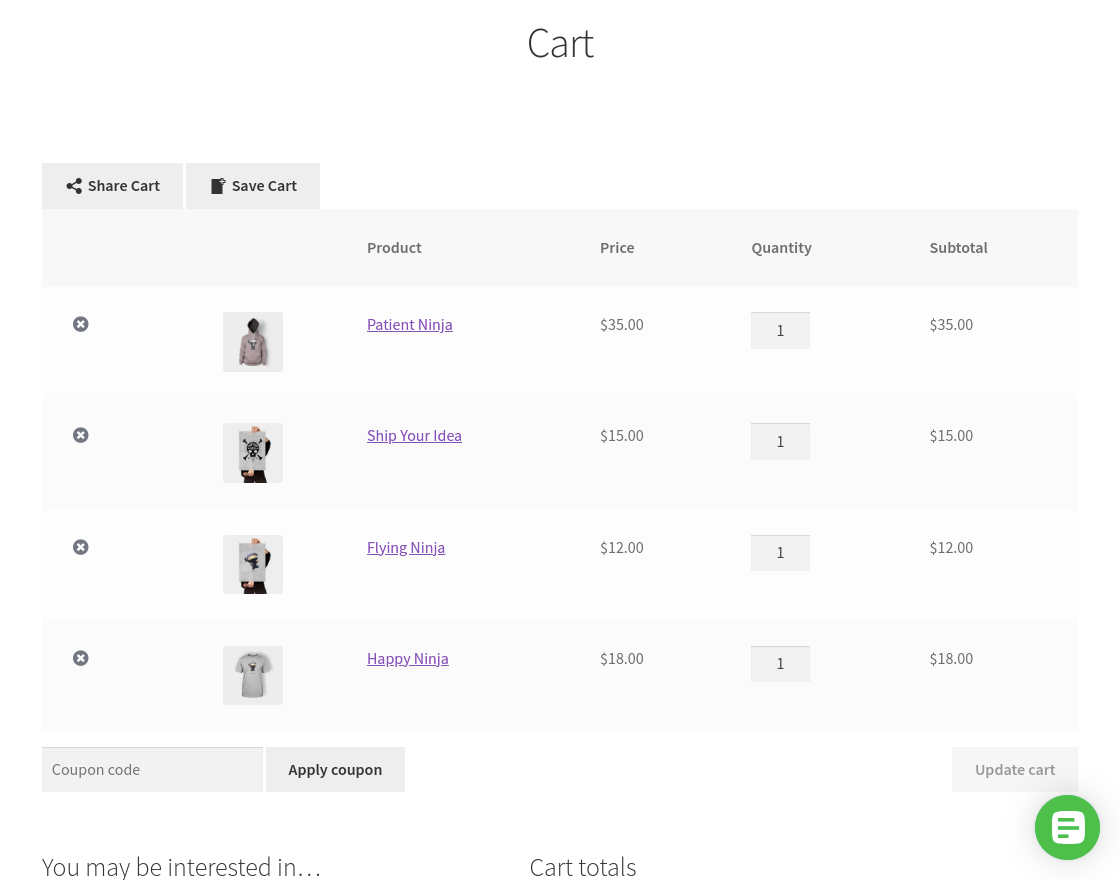Viewport: 1120px width, 880px height.
Task: Click the Coupon code input field
Action: (152, 769)
